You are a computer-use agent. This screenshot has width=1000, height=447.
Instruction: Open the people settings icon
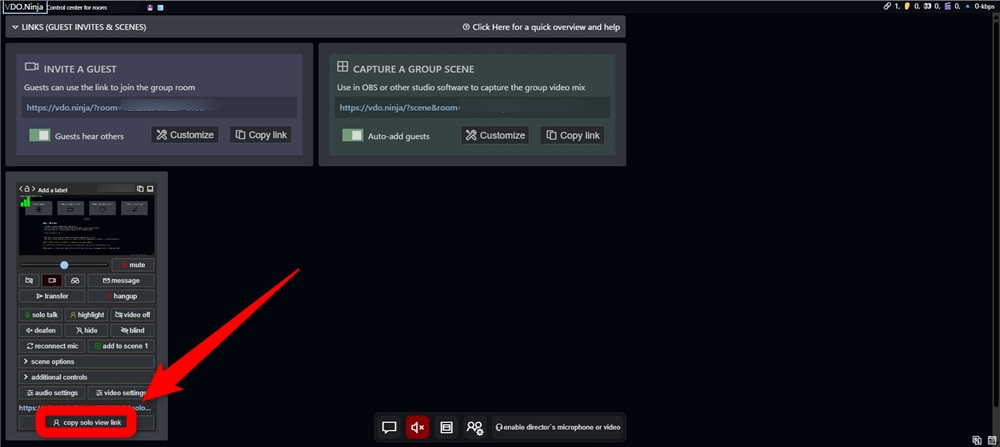[x=474, y=427]
